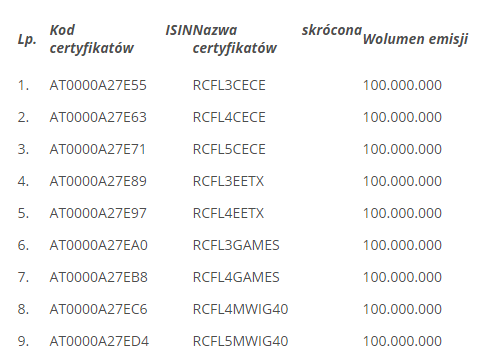Select ISIN code AT0000A27EC6

coord(98,309)
